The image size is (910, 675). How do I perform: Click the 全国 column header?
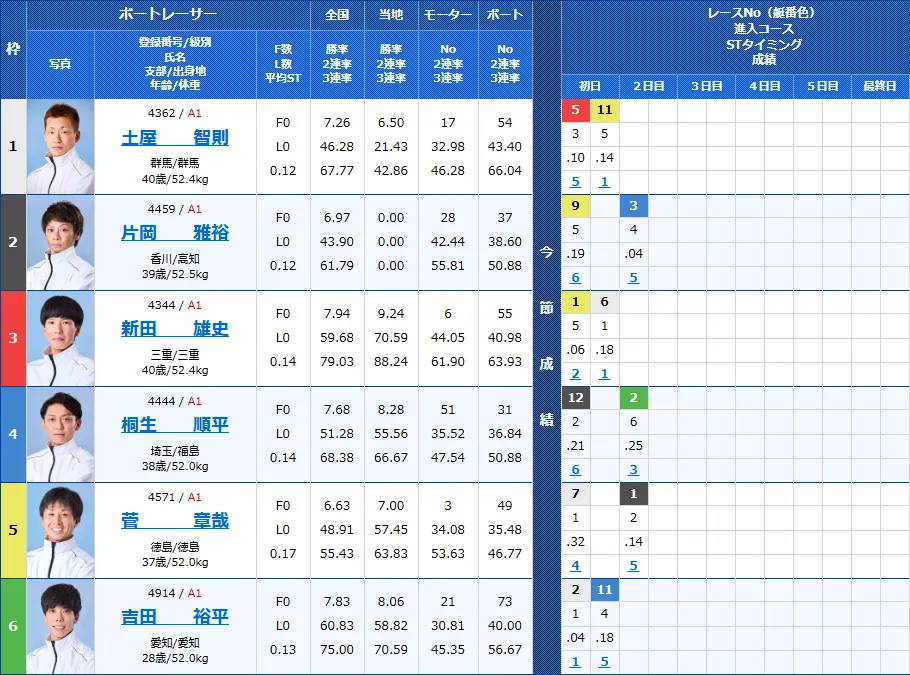[x=337, y=15]
